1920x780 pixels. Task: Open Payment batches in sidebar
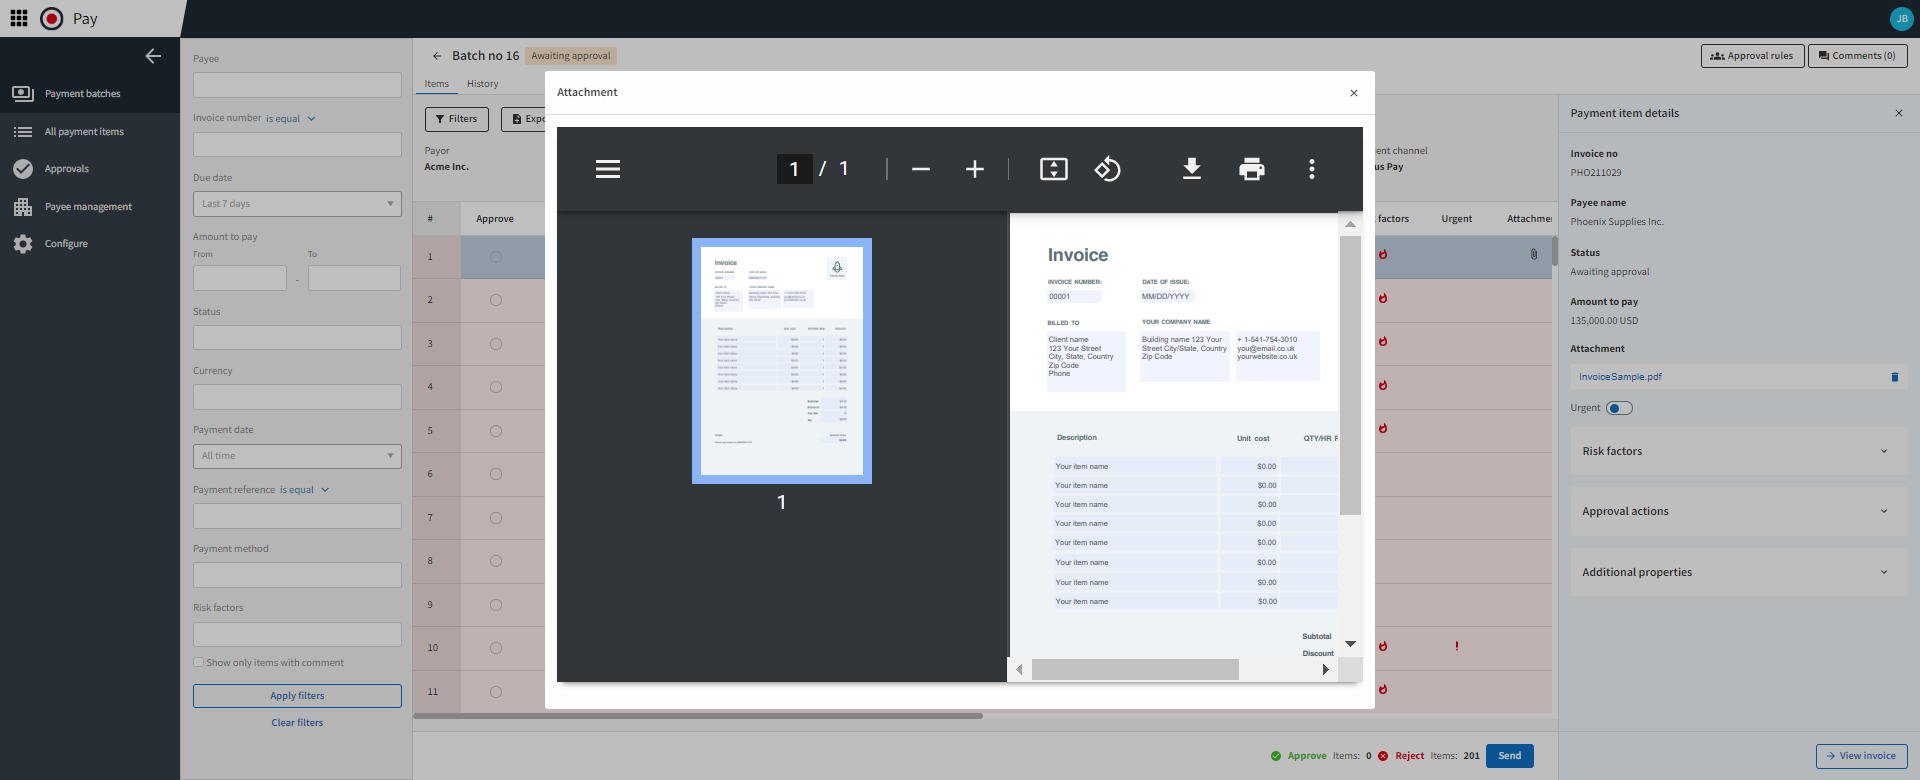pos(82,94)
